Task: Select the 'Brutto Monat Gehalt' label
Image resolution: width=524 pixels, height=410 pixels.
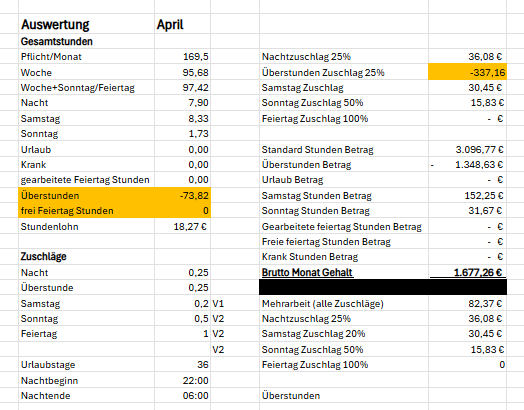Action: [307, 272]
